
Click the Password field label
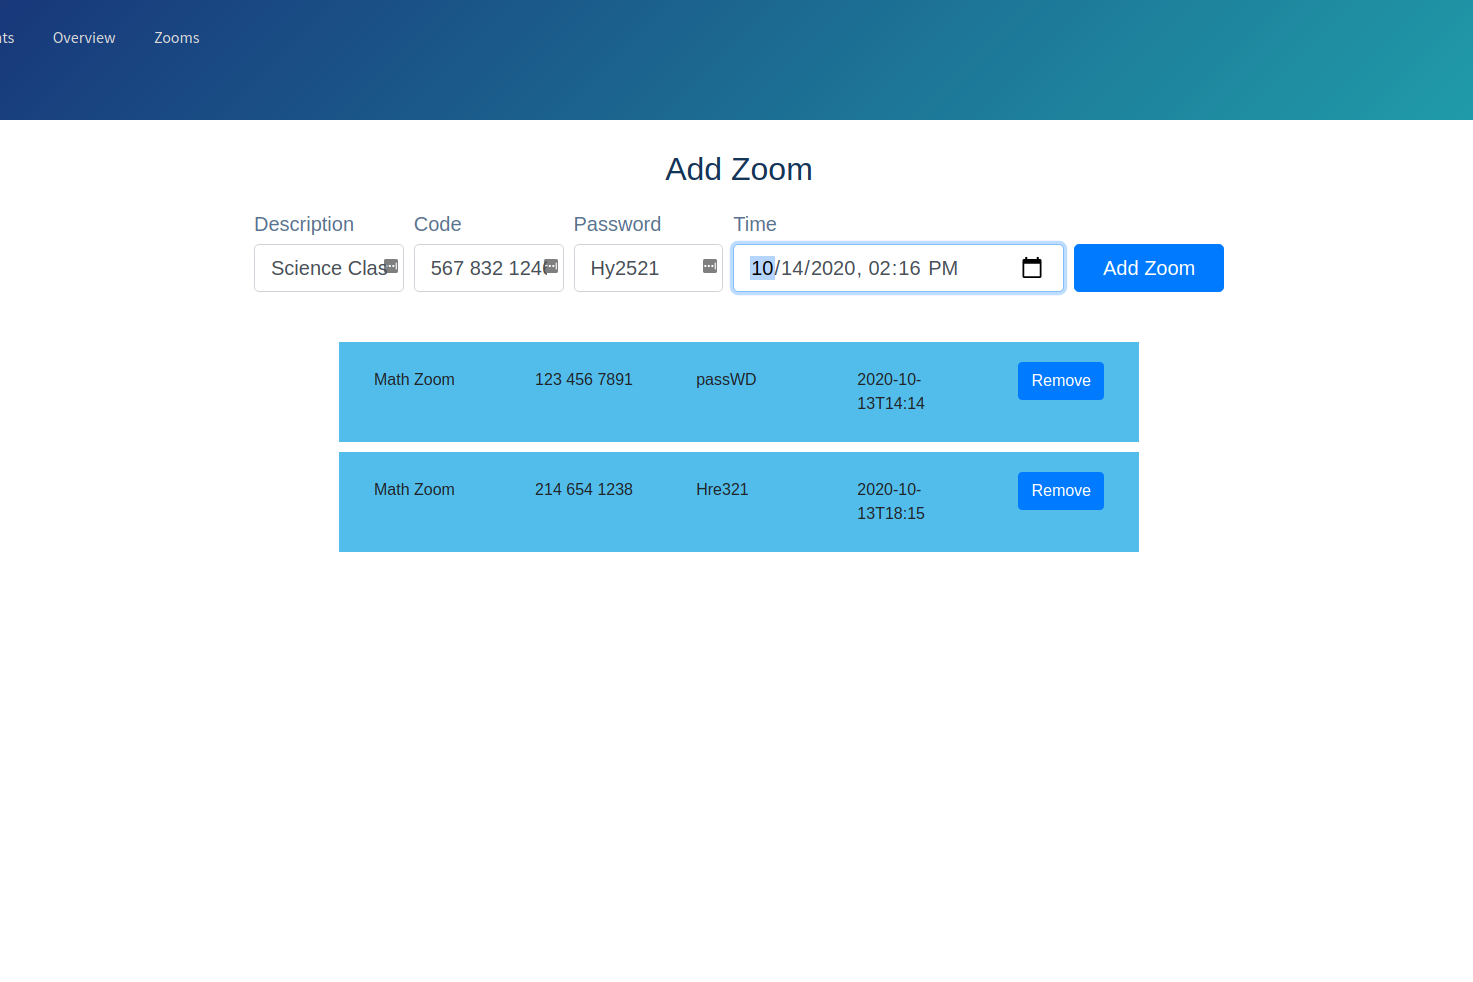(617, 224)
